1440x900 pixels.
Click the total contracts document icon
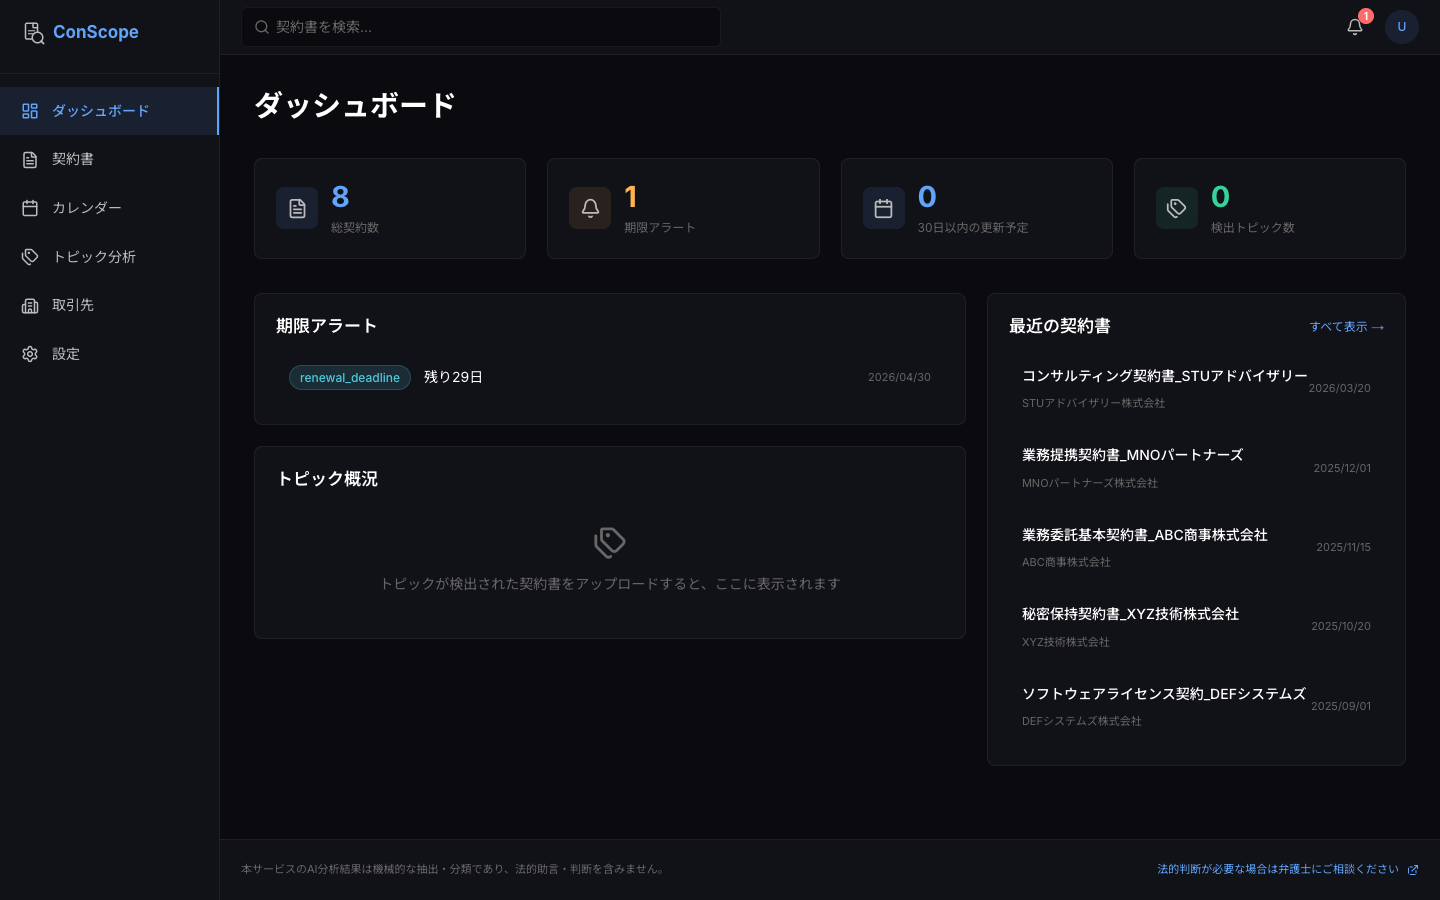coord(297,208)
